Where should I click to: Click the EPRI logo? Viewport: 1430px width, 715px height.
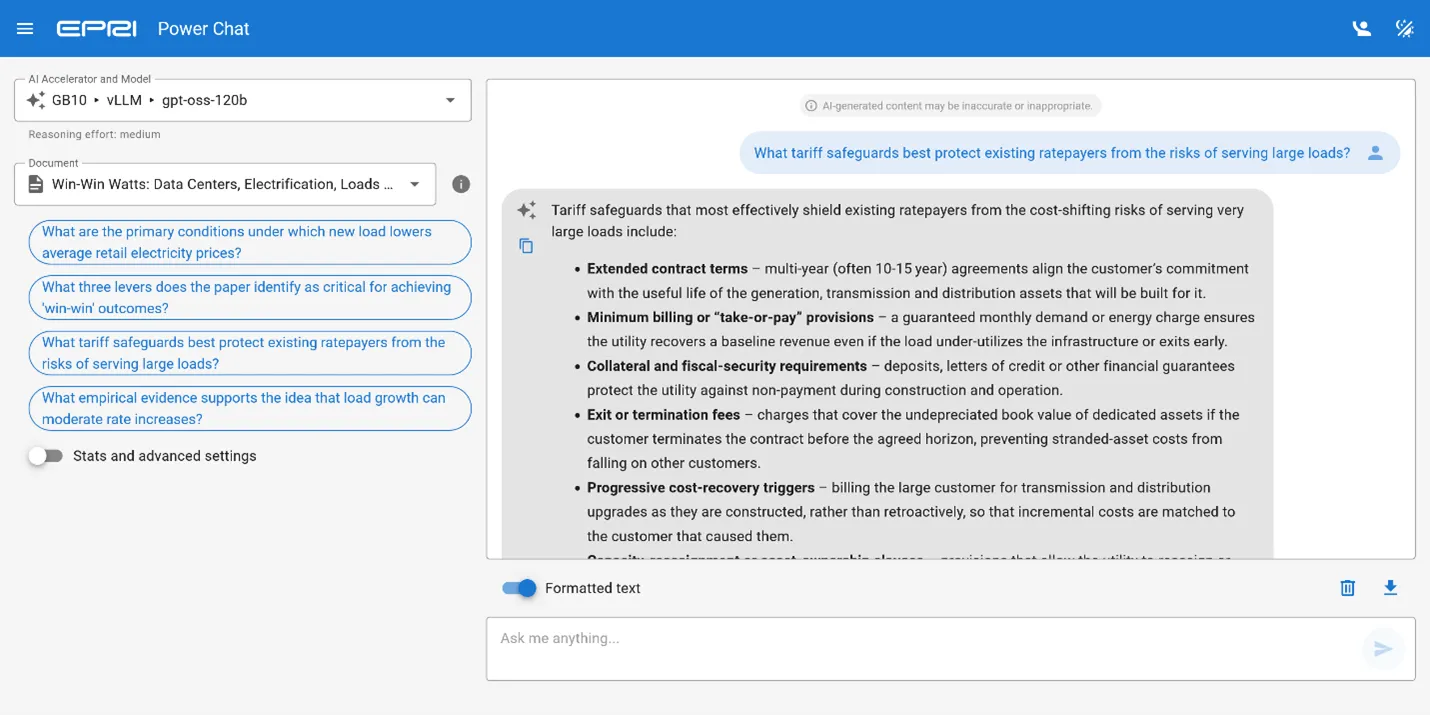(97, 28)
